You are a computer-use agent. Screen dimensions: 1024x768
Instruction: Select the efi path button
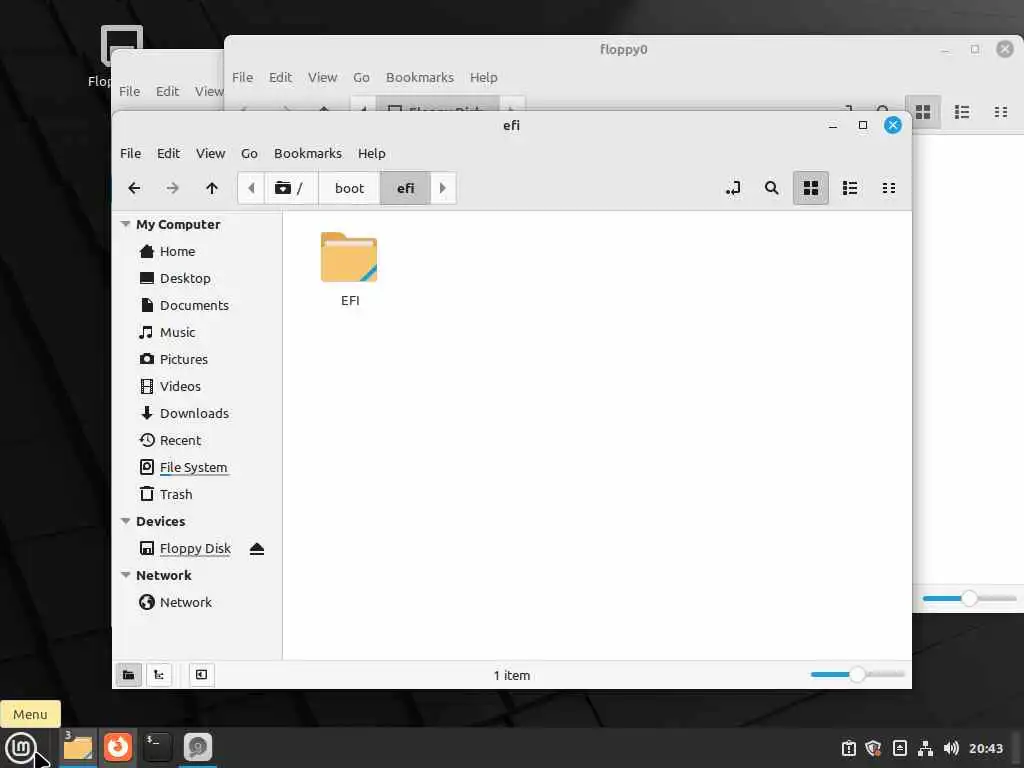[406, 188]
